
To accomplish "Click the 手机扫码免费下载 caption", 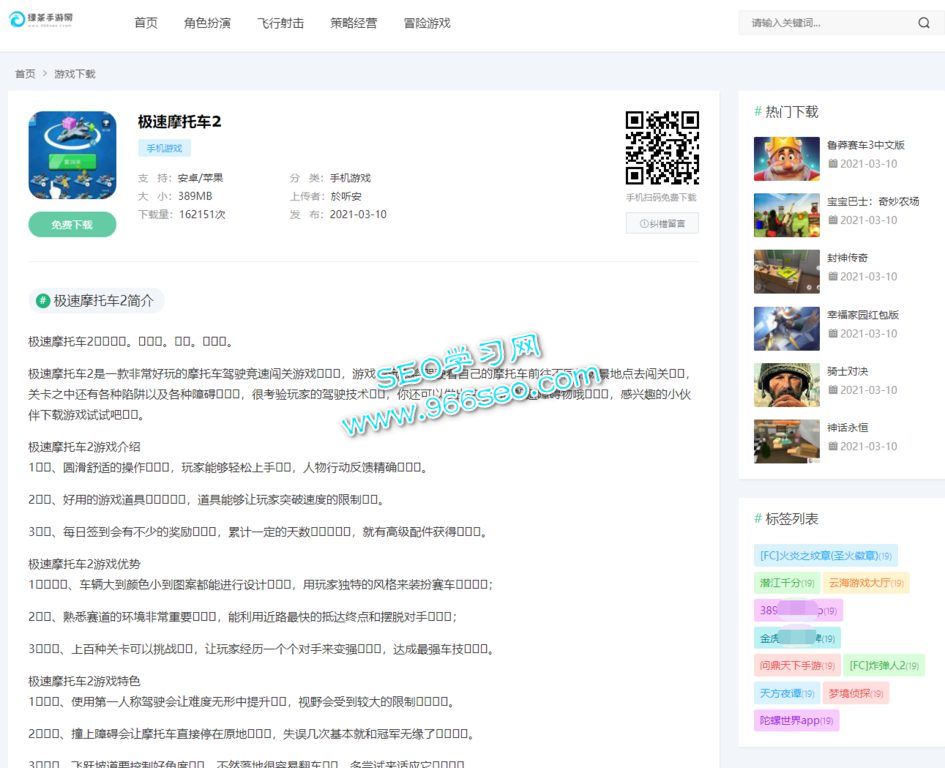I will (661, 197).
